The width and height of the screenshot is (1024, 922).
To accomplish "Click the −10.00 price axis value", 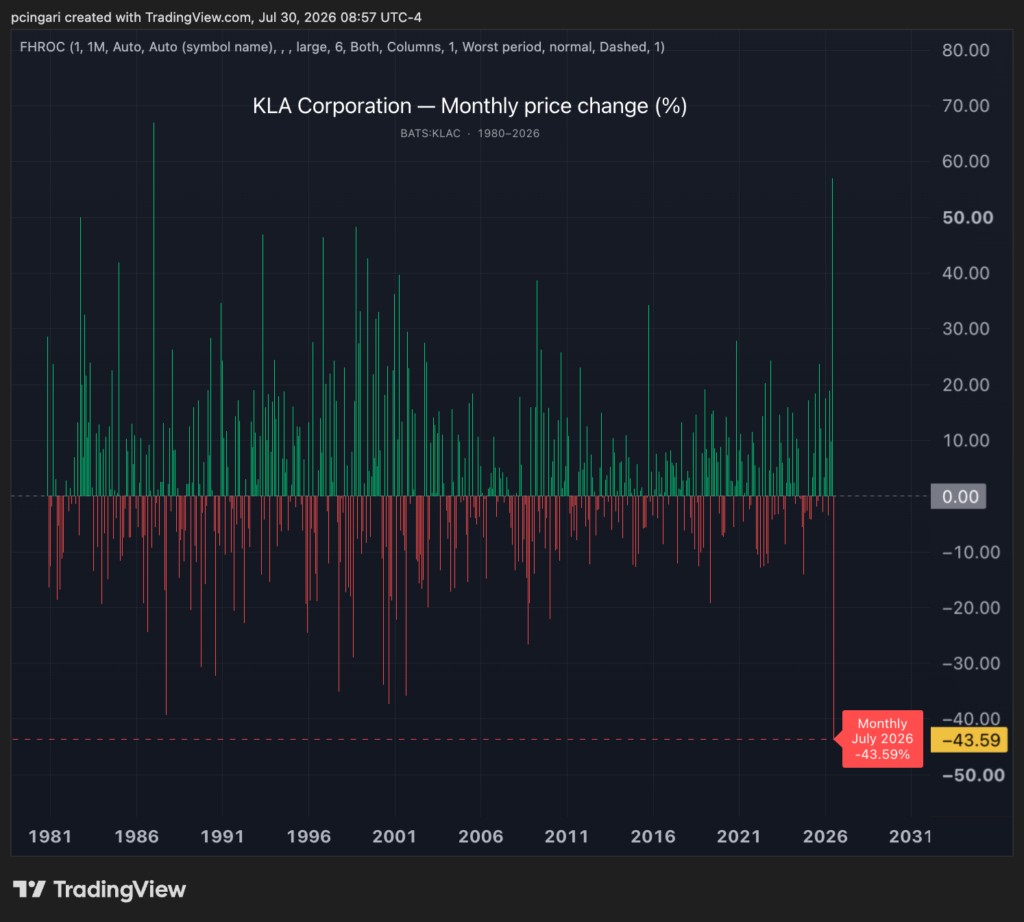I will [970, 552].
